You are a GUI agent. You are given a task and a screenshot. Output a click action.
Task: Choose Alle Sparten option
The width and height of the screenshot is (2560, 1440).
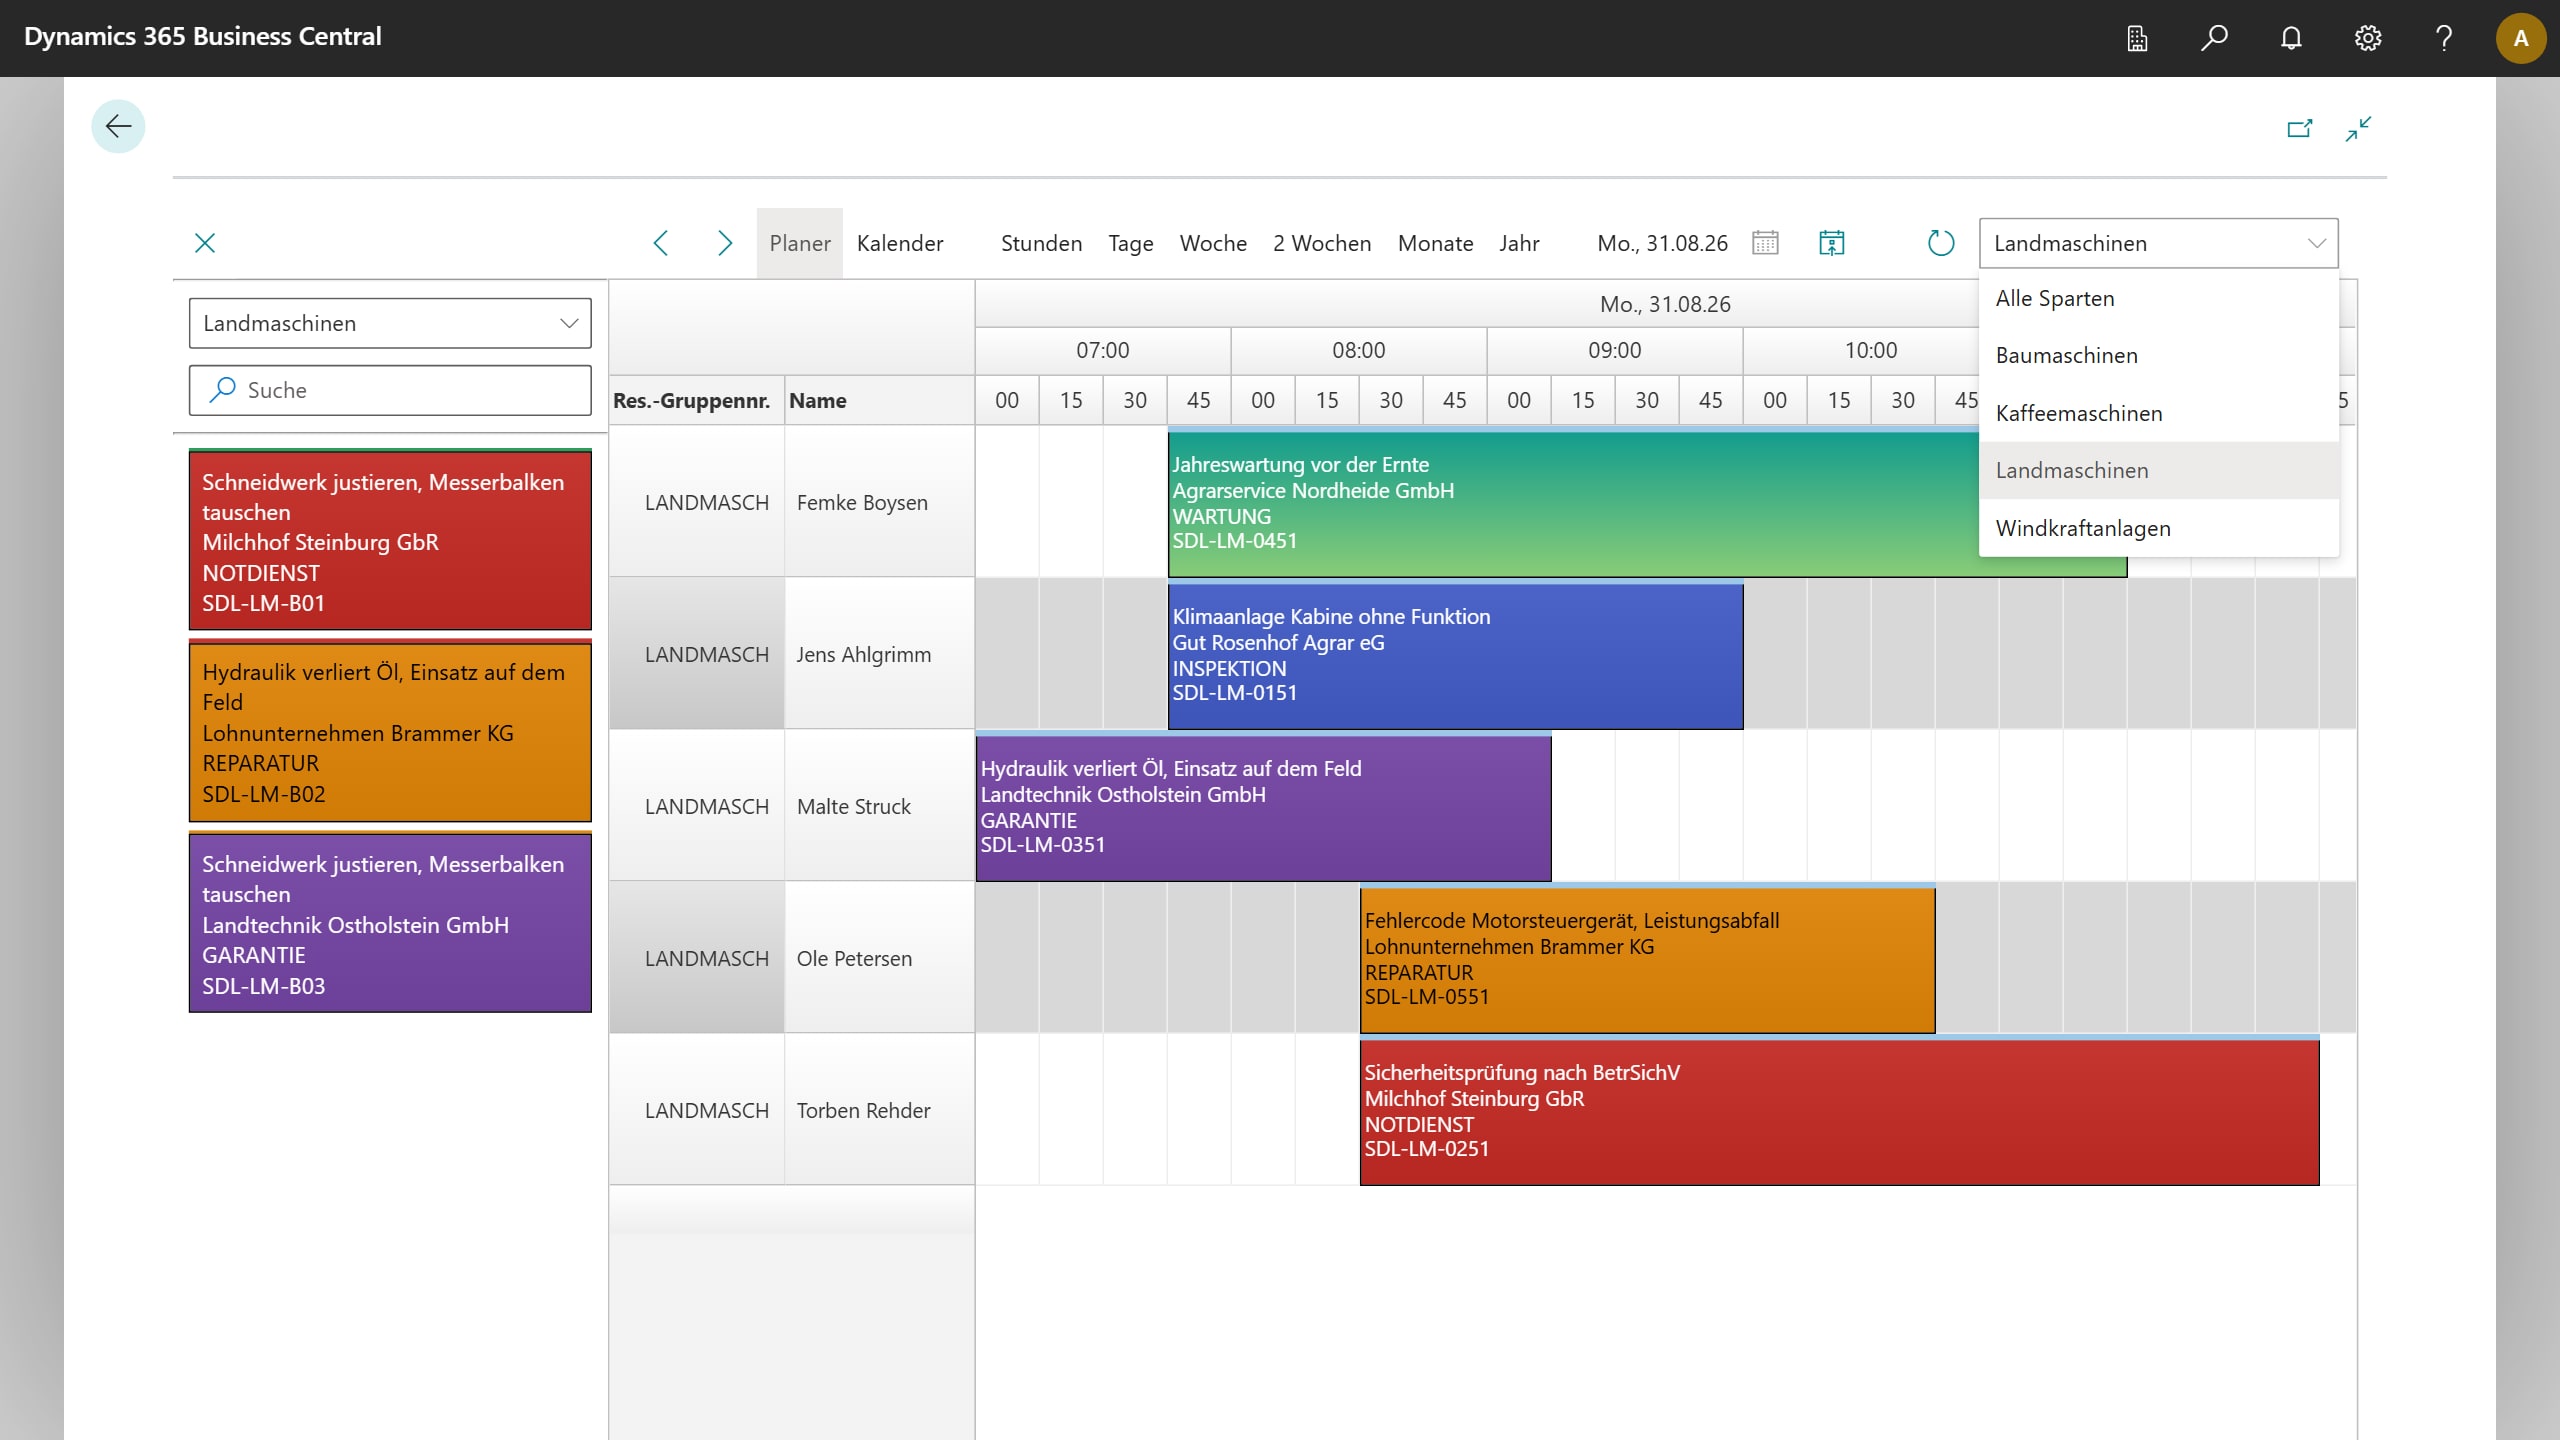pos(2158,298)
